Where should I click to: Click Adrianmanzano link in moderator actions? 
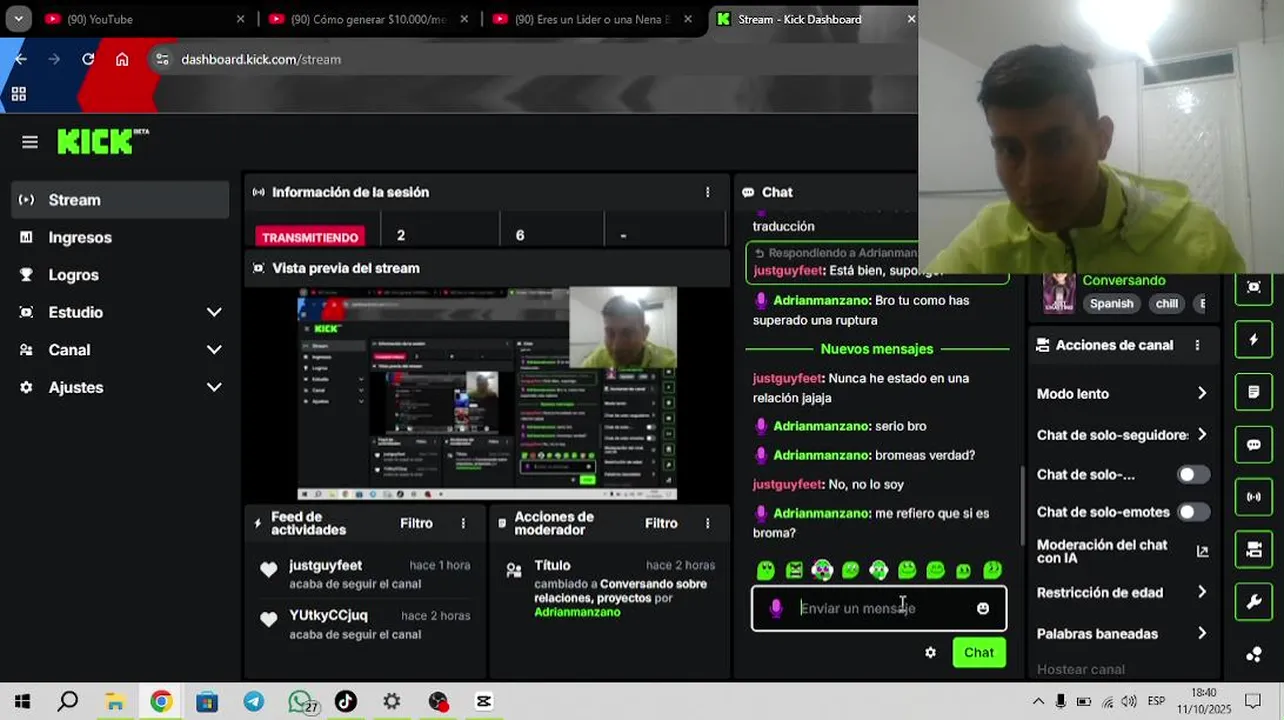pos(577,612)
